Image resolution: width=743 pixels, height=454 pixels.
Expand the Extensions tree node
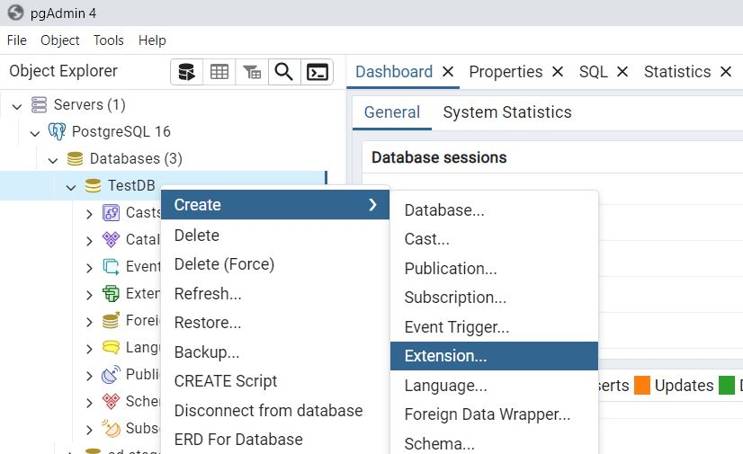tap(90, 295)
